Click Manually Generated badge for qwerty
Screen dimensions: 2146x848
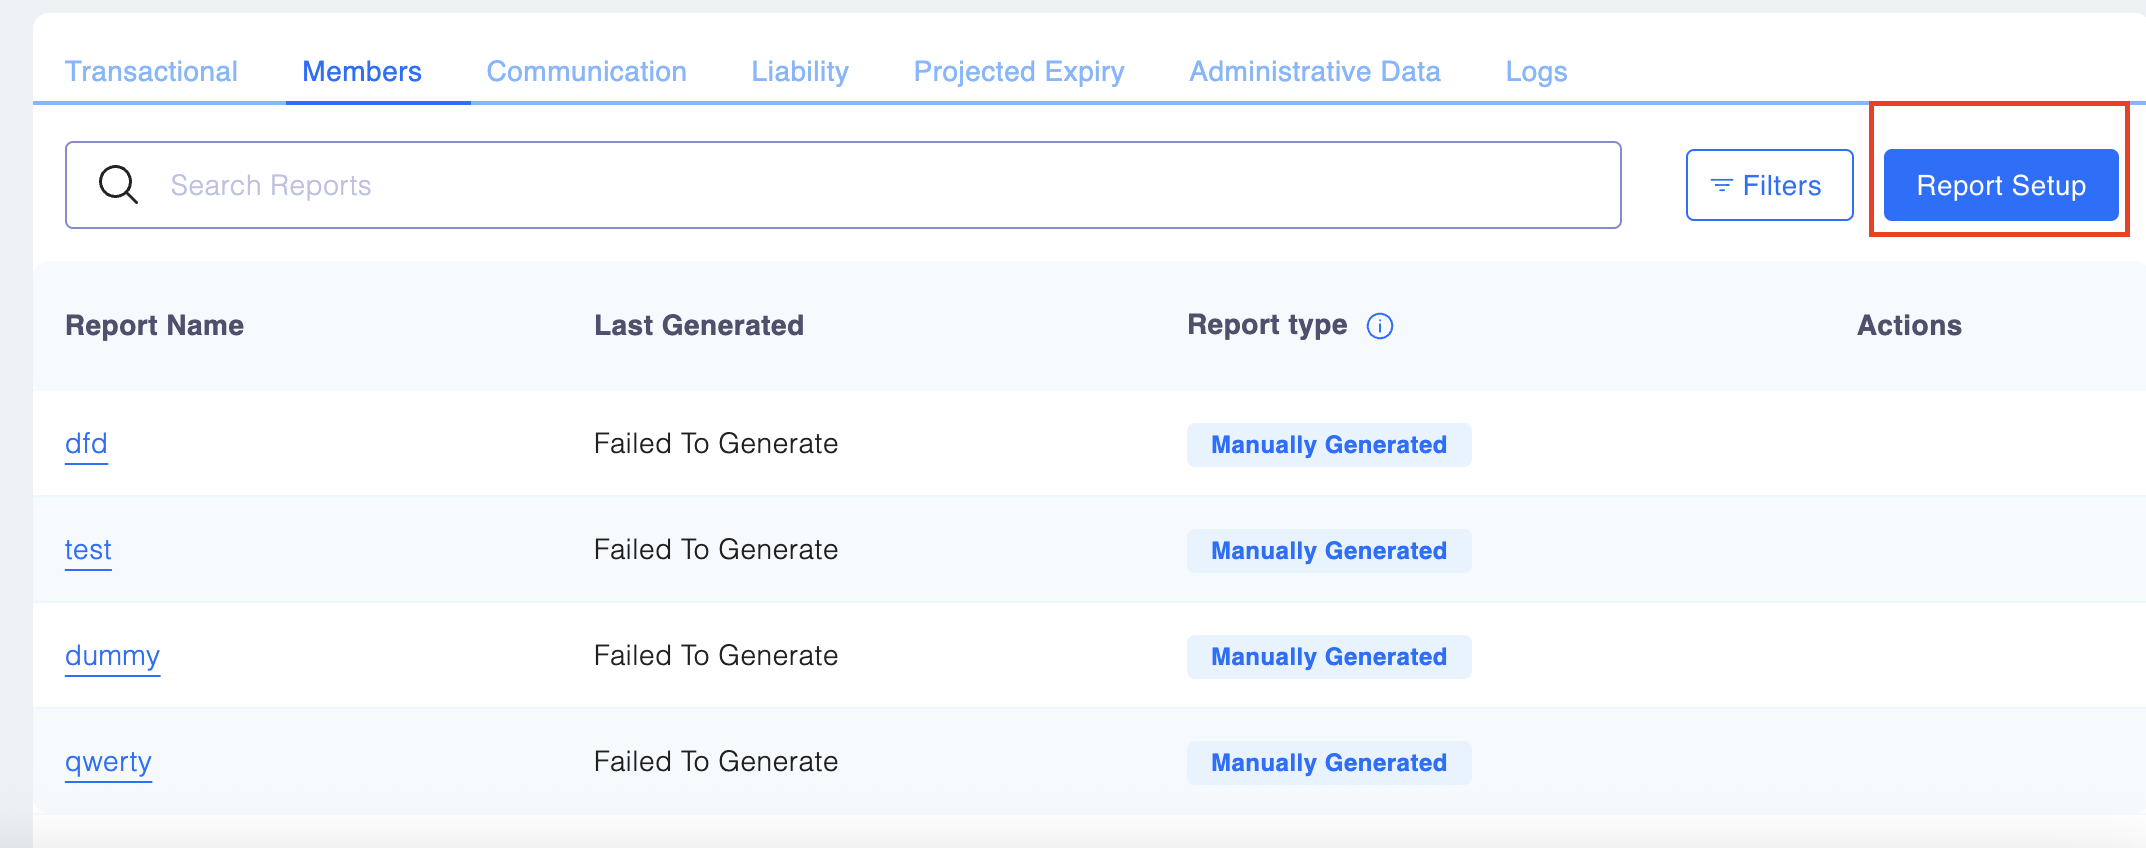(1329, 763)
